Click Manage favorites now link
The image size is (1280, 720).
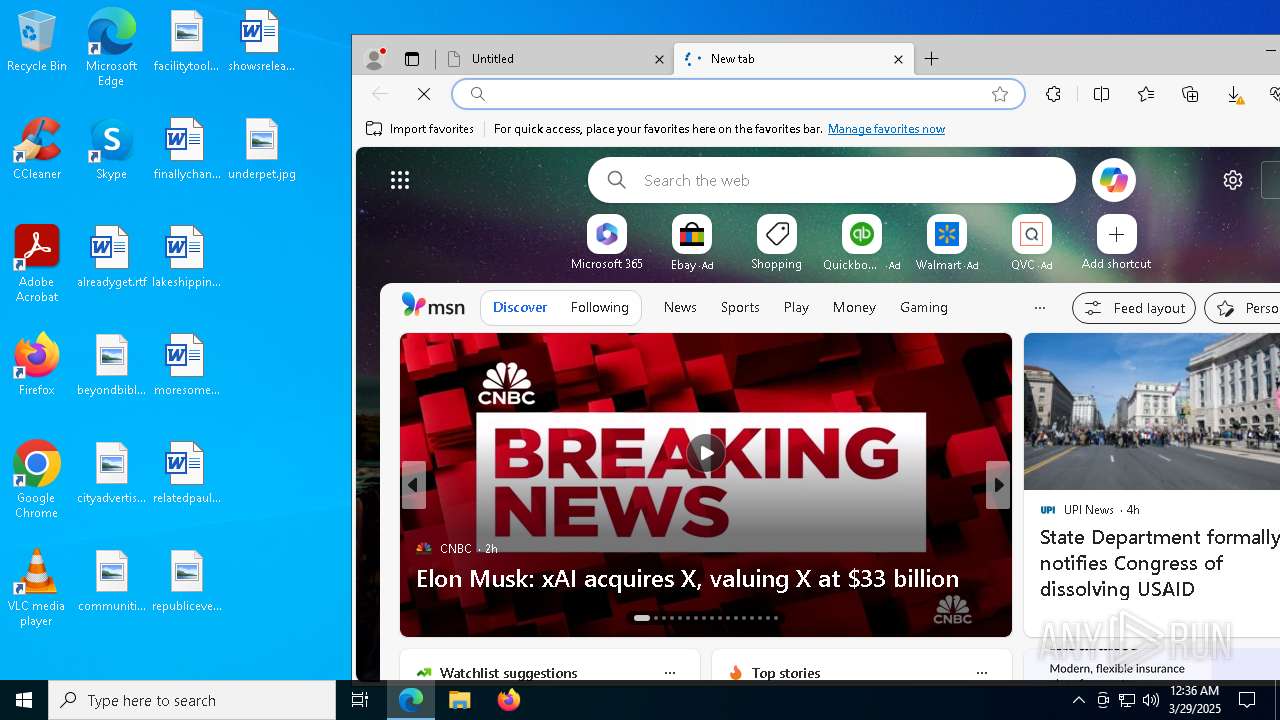[886, 129]
